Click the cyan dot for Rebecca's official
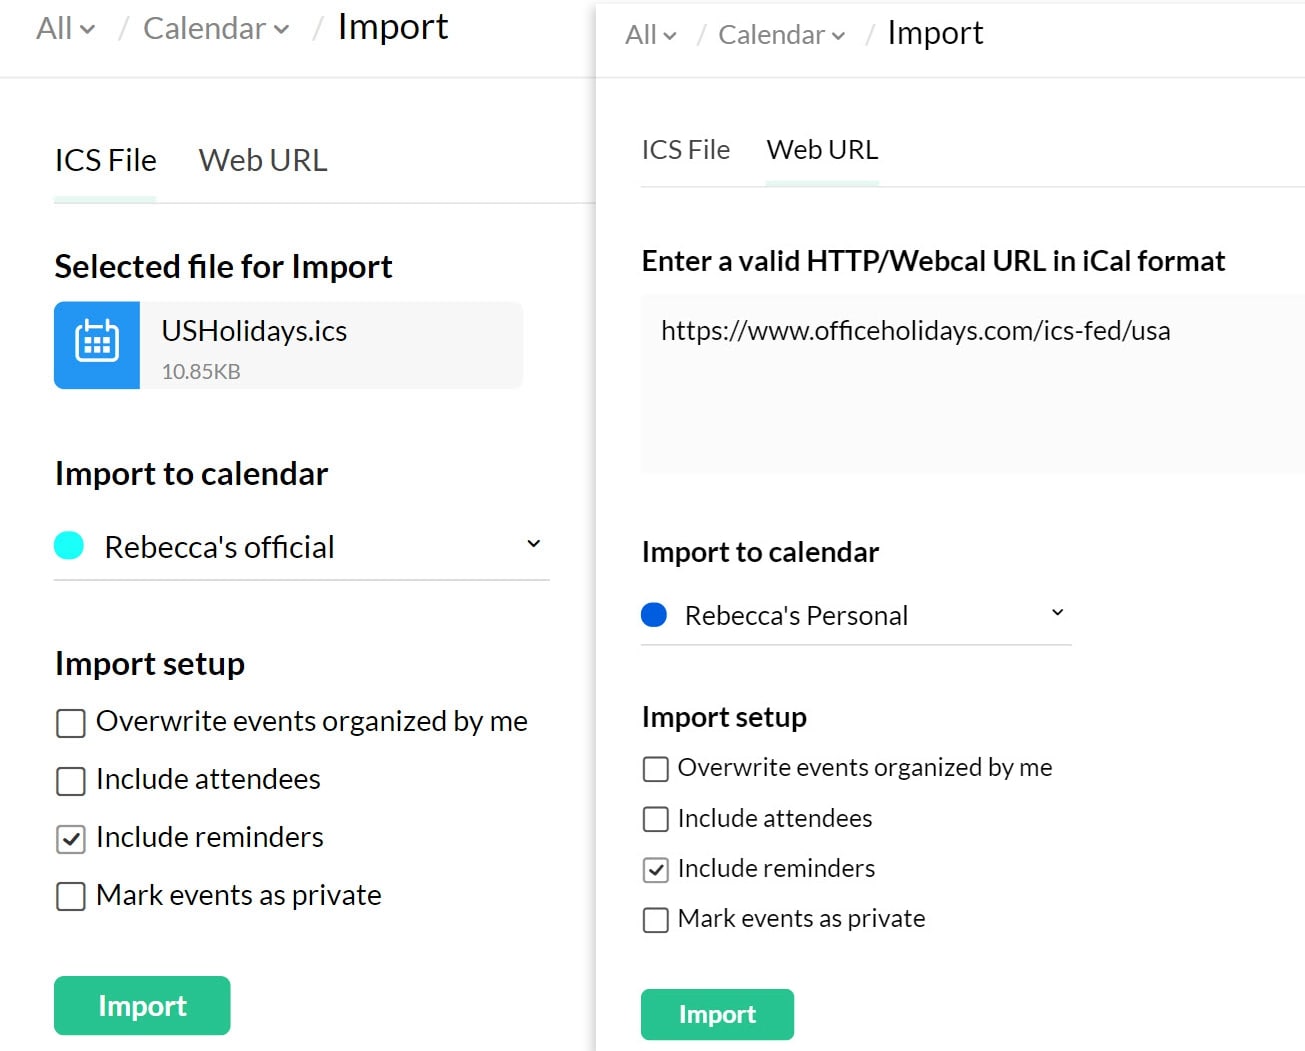Viewport: 1305px width, 1051px height. [69, 546]
